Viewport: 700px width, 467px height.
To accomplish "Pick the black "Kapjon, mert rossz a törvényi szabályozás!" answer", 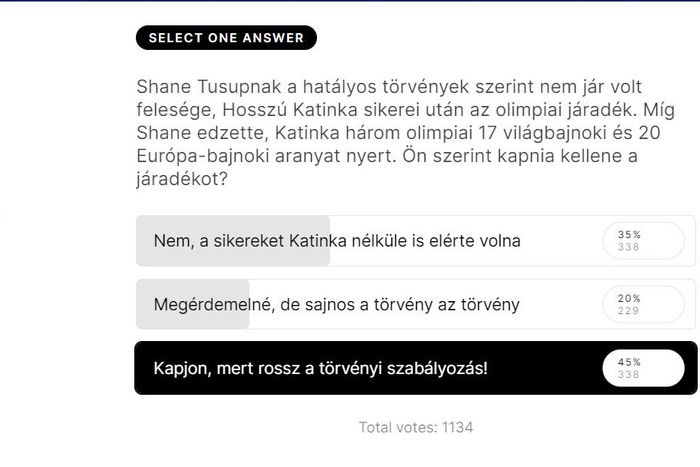I will 320,368.
